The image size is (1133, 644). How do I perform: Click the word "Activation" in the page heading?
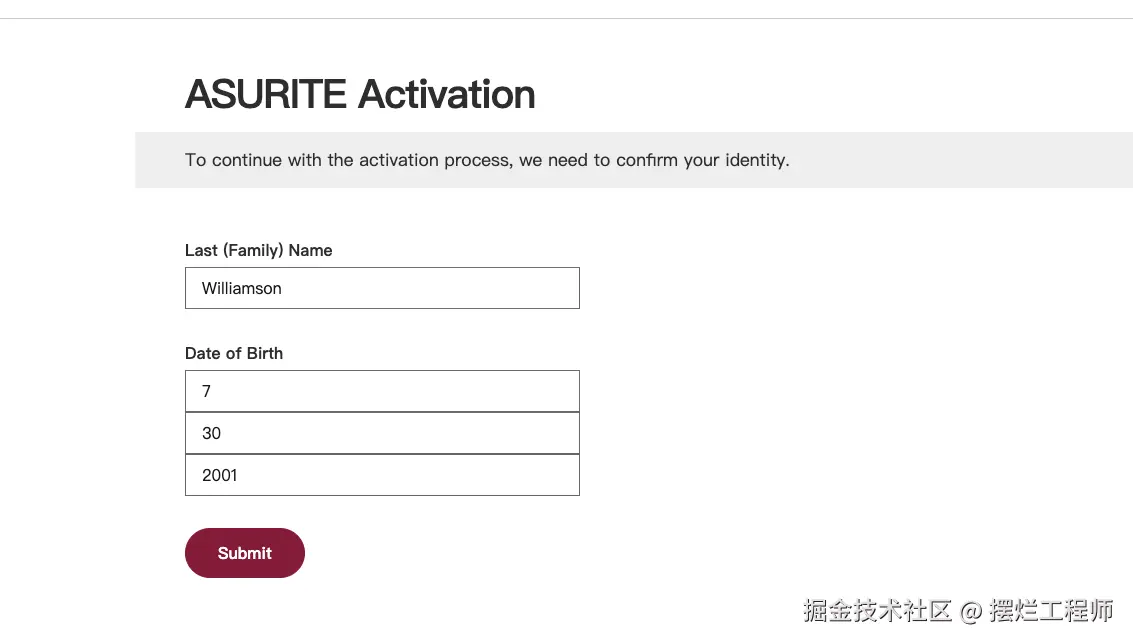pyautogui.click(x=446, y=95)
